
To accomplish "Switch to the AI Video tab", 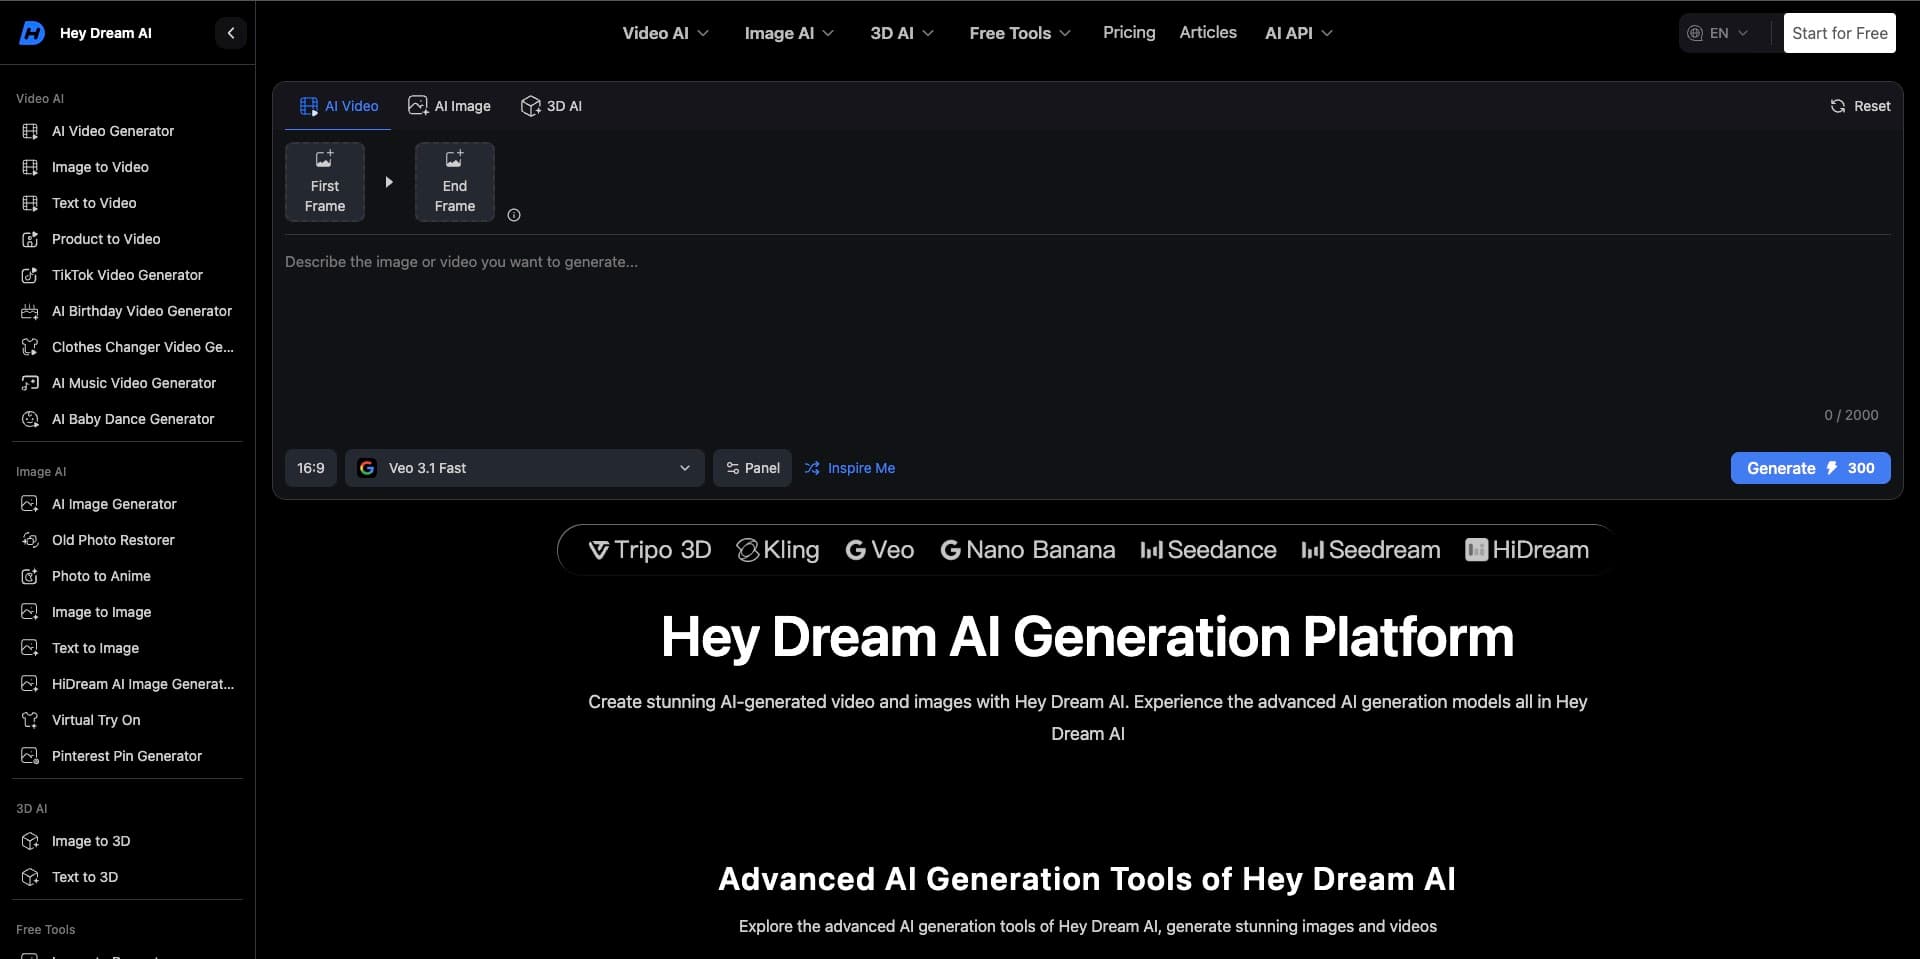I will tap(338, 106).
